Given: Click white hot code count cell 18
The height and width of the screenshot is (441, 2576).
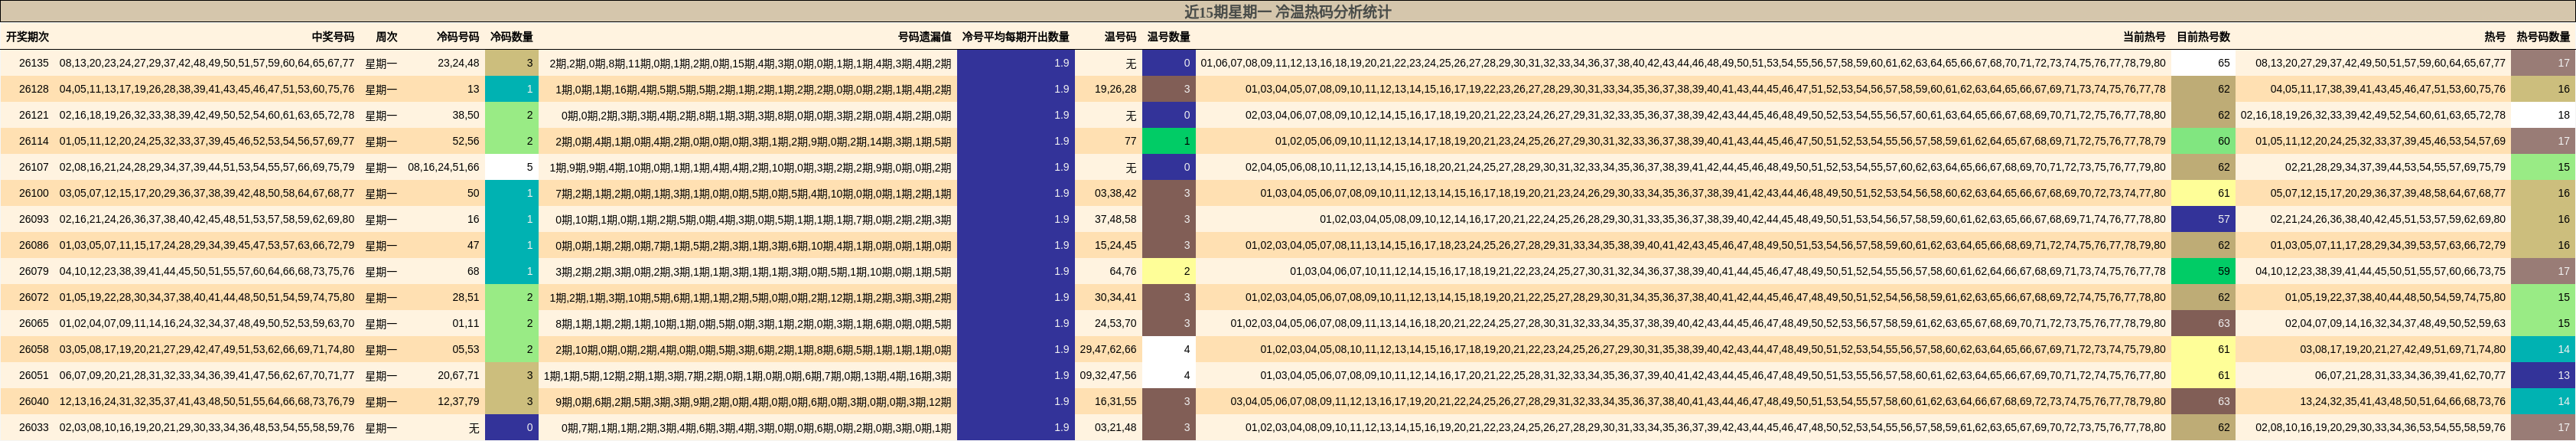Looking at the screenshot, I should tap(2543, 115).
